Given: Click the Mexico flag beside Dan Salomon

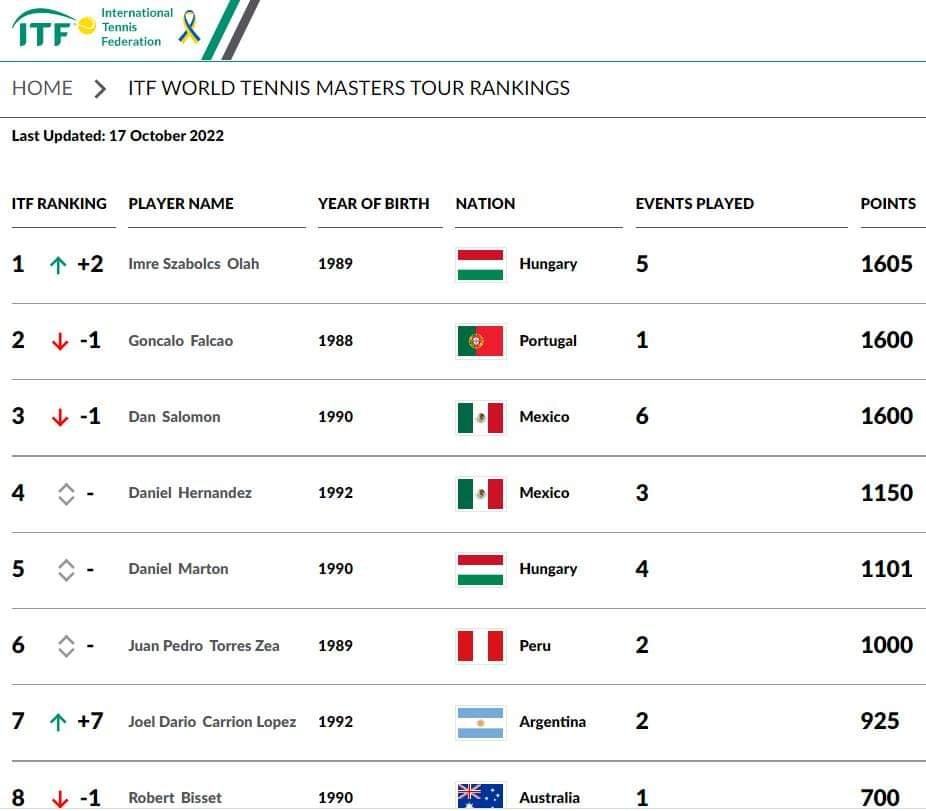Looking at the screenshot, I should click(481, 417).
